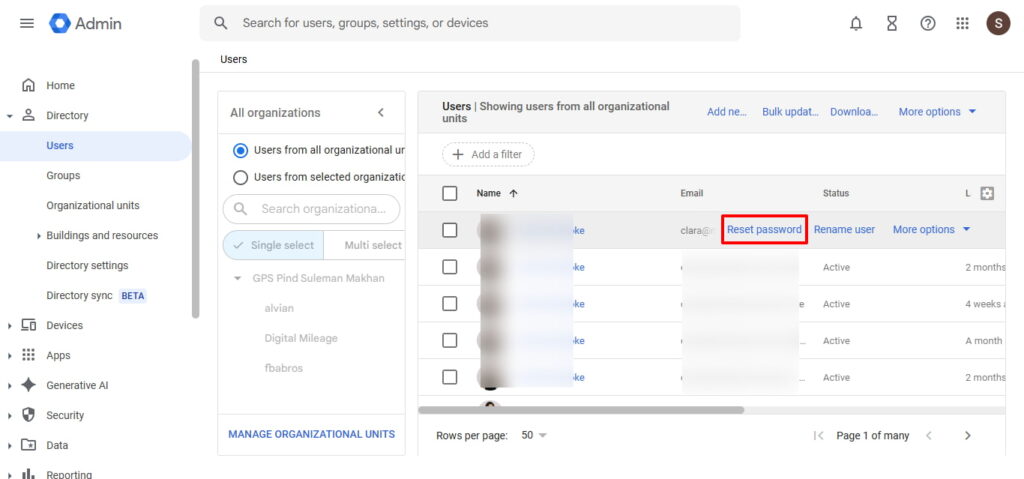Open the main hamburger menu
The width and height of the screenshot is (1024, 479).
(x=27, y=23)
